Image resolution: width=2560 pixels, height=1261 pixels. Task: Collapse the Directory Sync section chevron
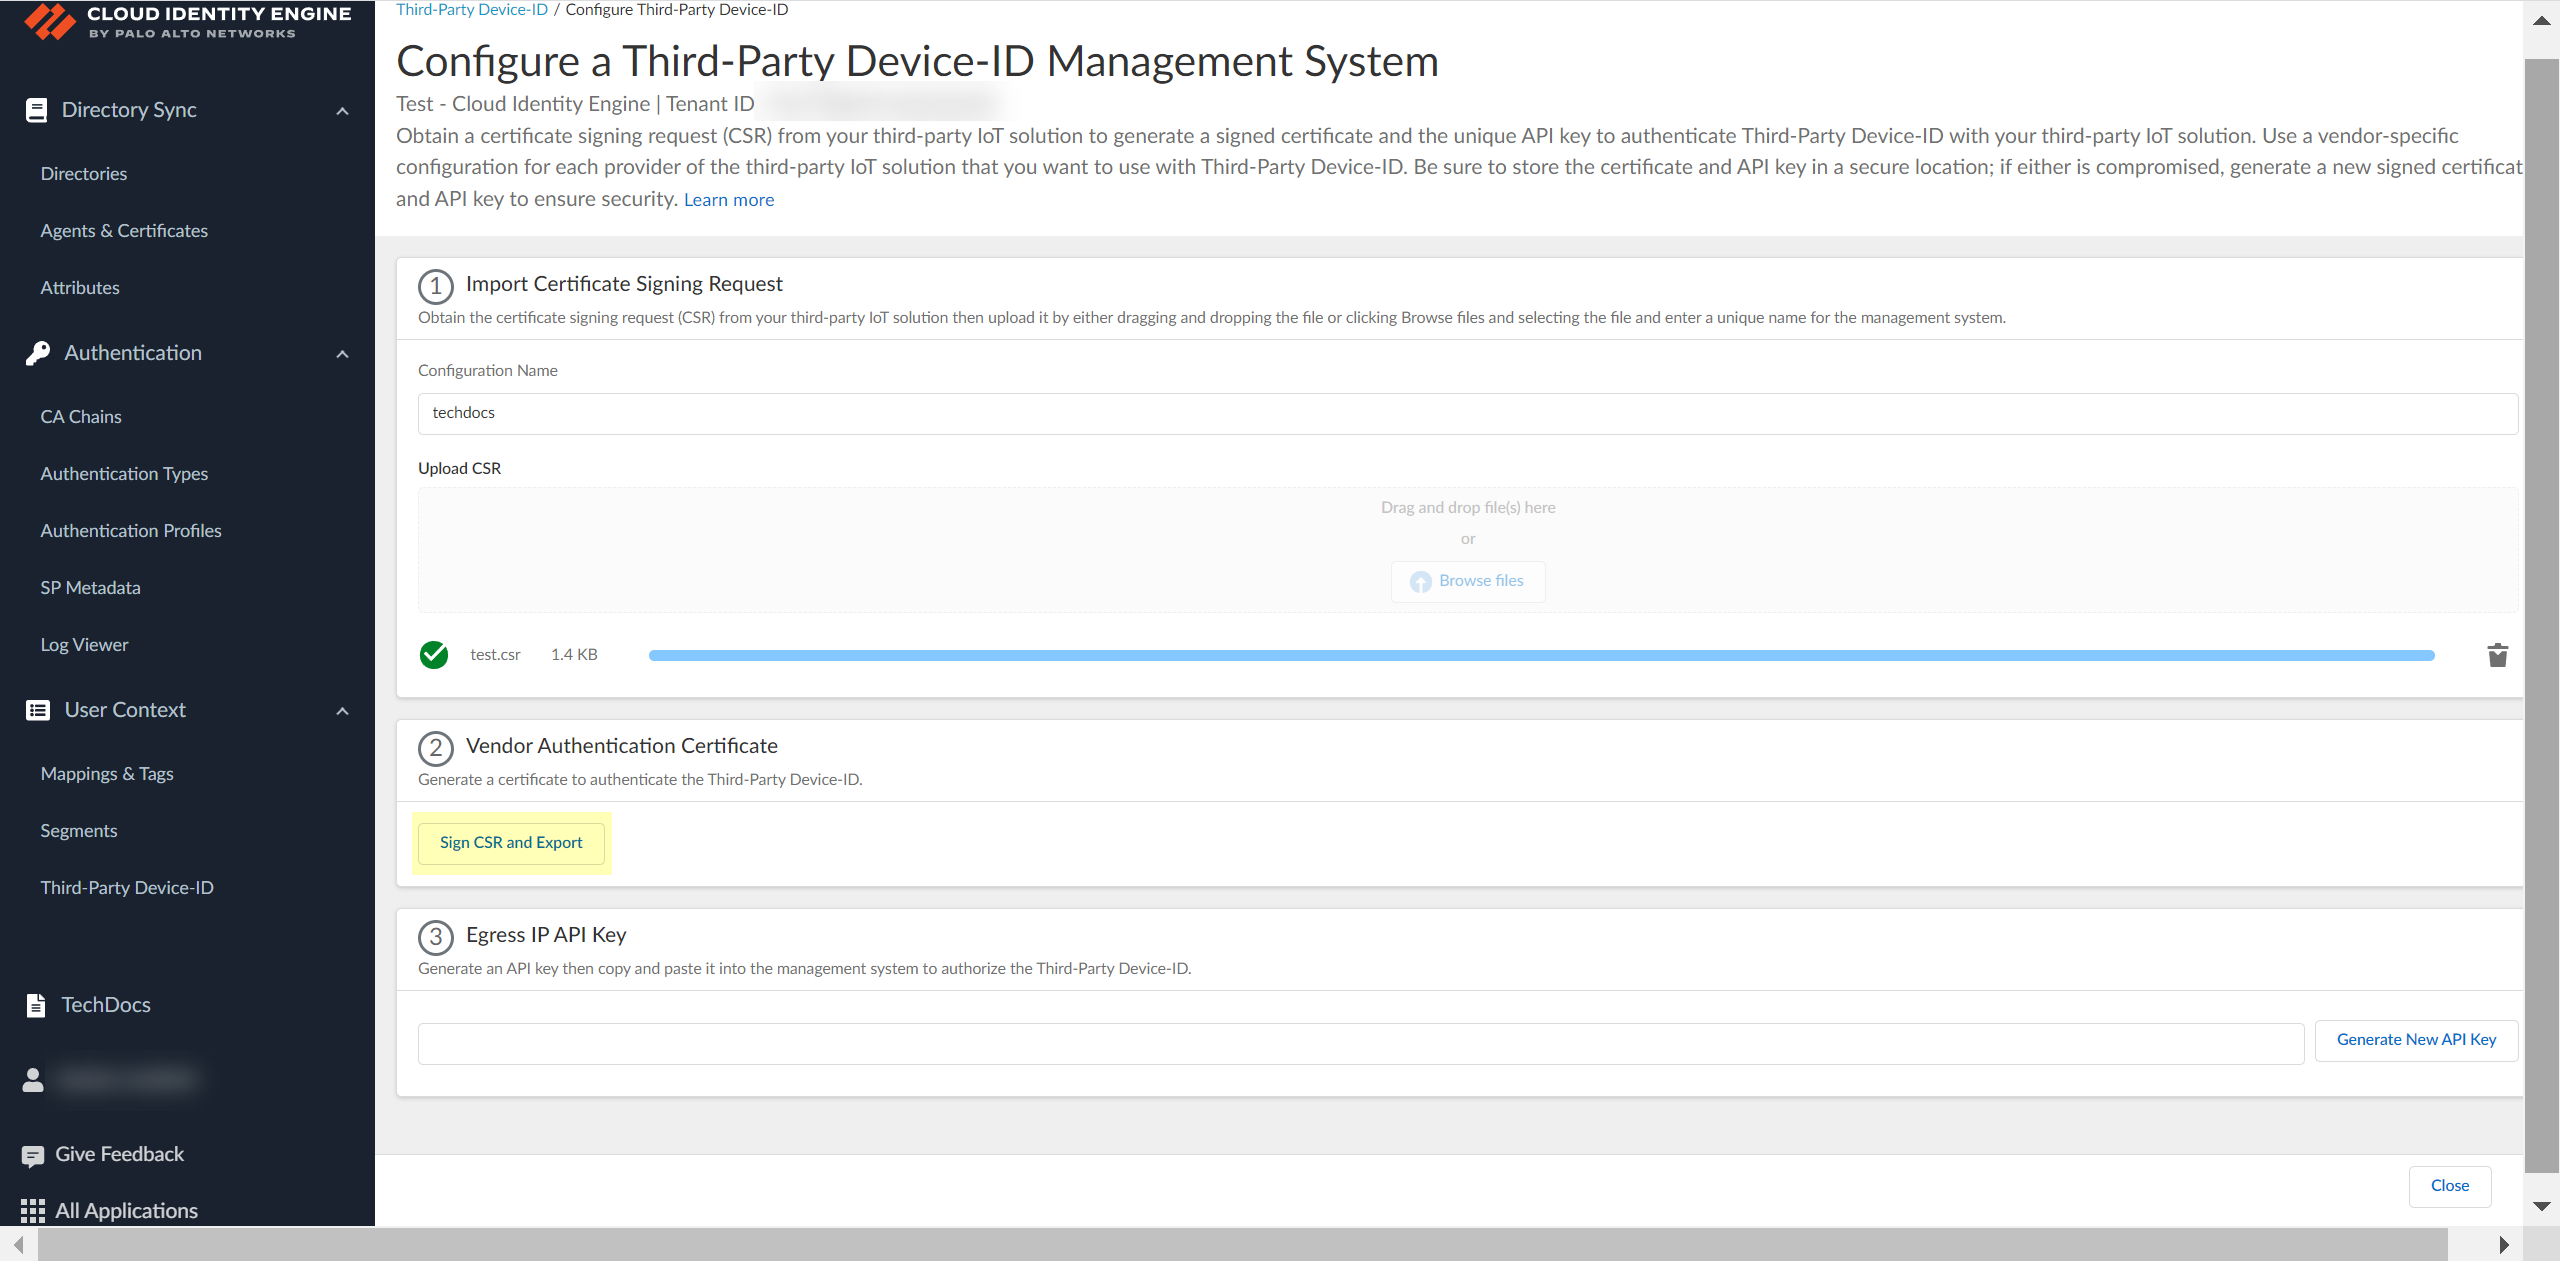[x=342, y=111]
